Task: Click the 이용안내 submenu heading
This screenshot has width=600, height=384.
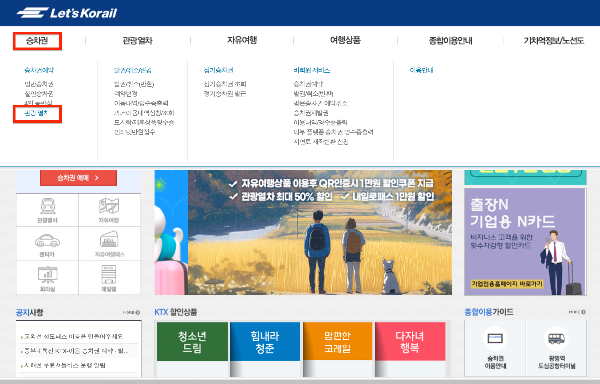Action: click(421, 70)
